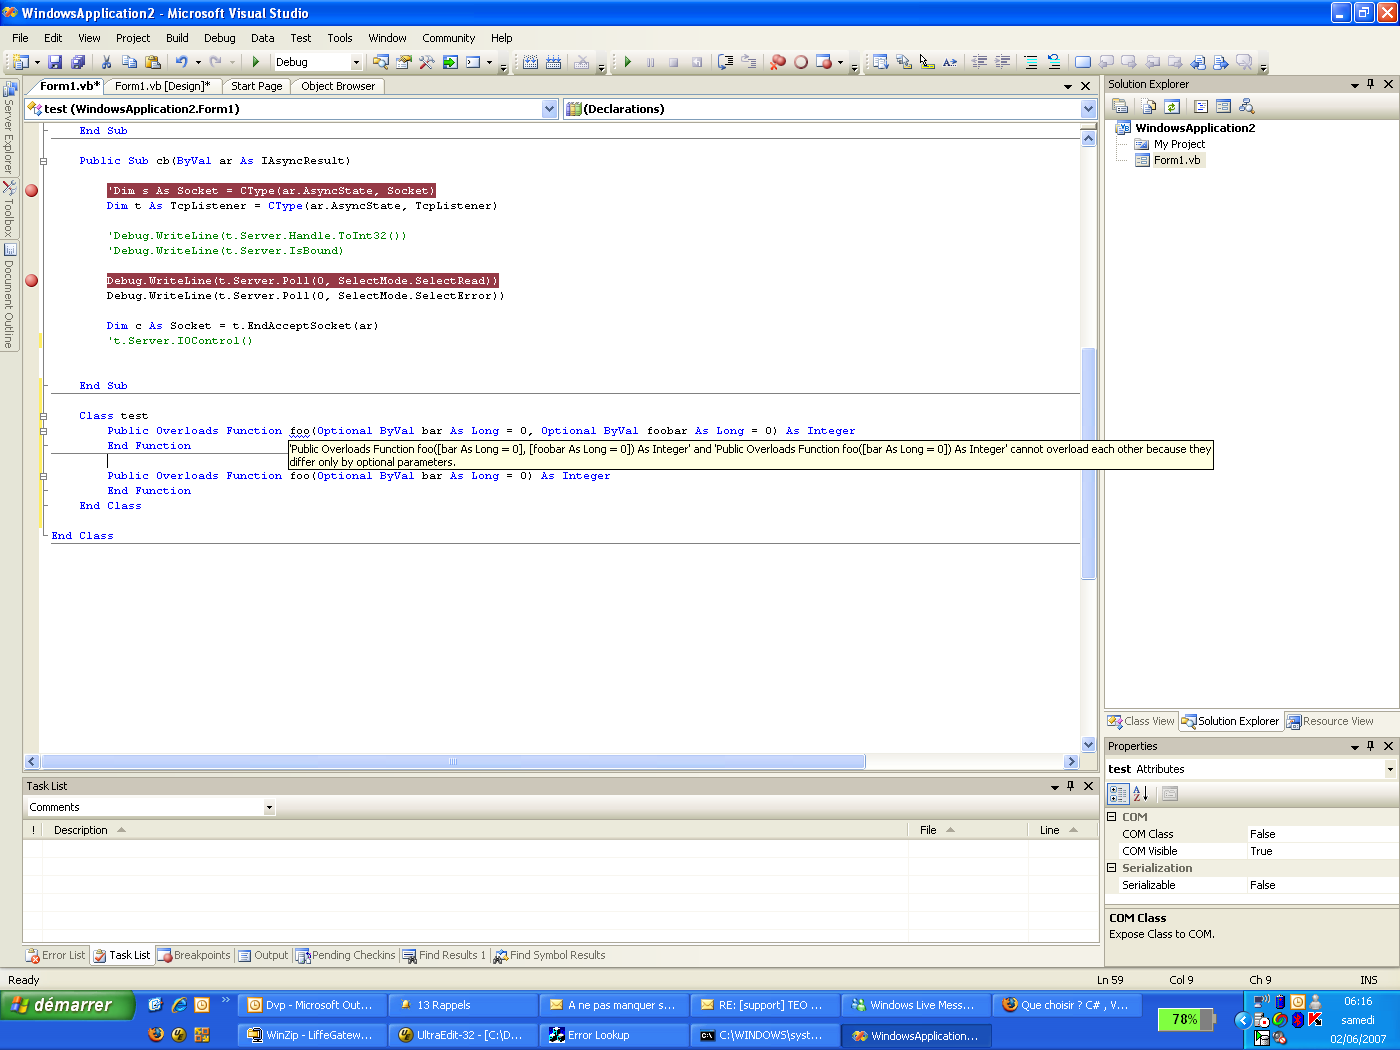Toggle auto-hide pin on Solution Explorer
The height and width of the screenshot is (1050, 1400).
[x=1370, y=85]
